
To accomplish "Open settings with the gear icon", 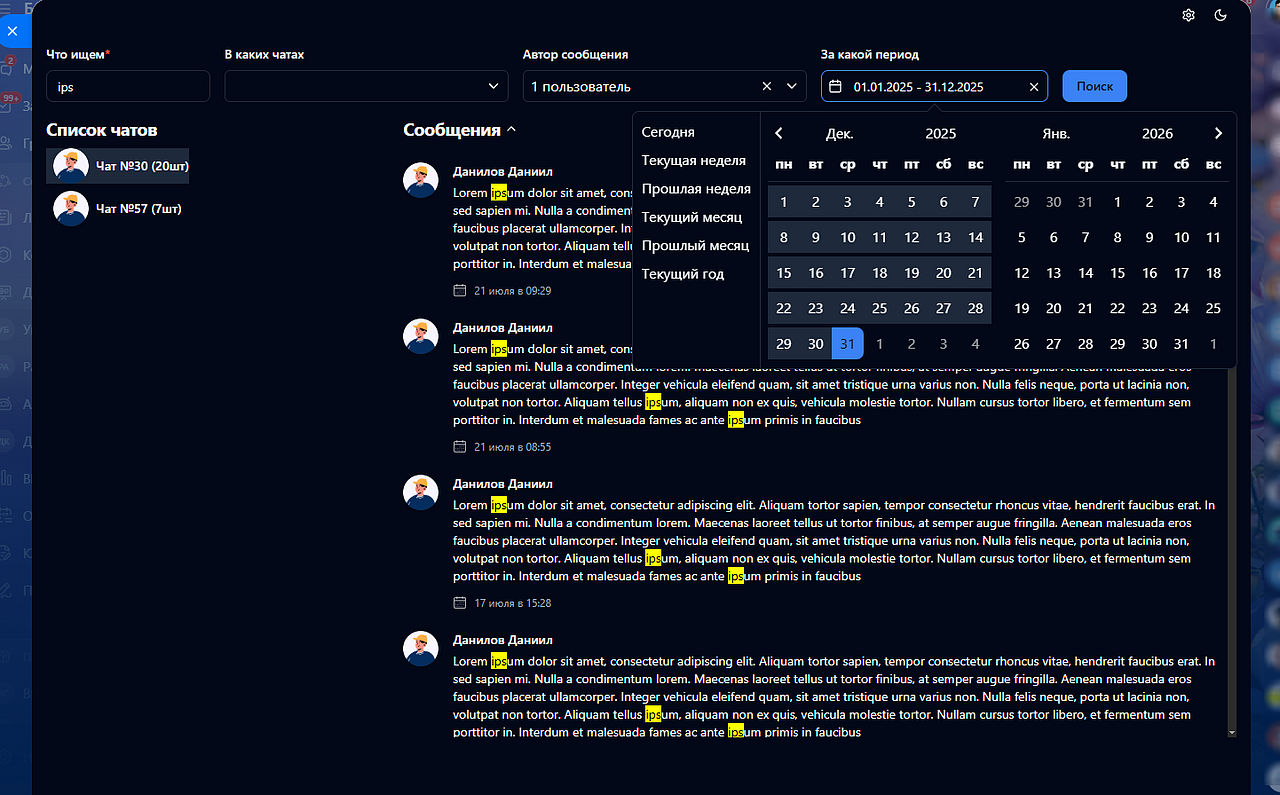I will [x=1188, y=15].
